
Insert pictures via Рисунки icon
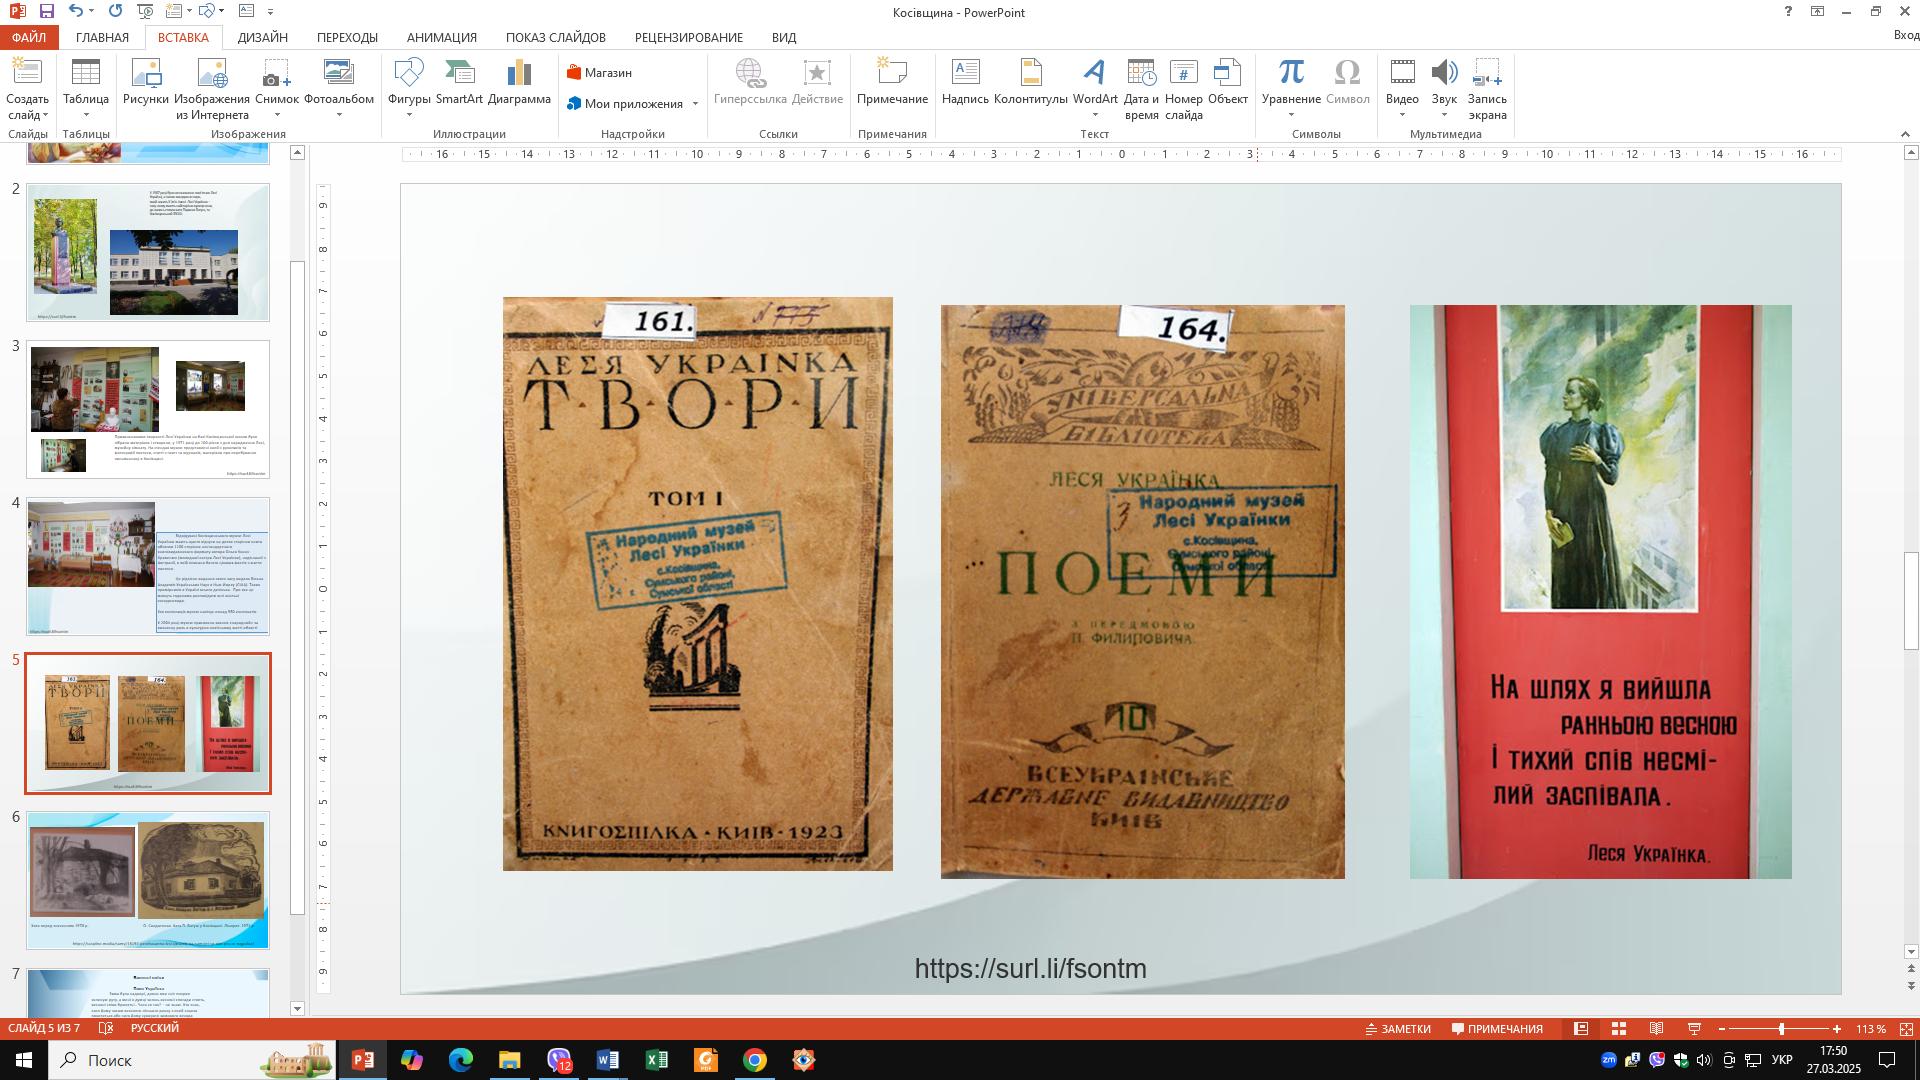146,82
